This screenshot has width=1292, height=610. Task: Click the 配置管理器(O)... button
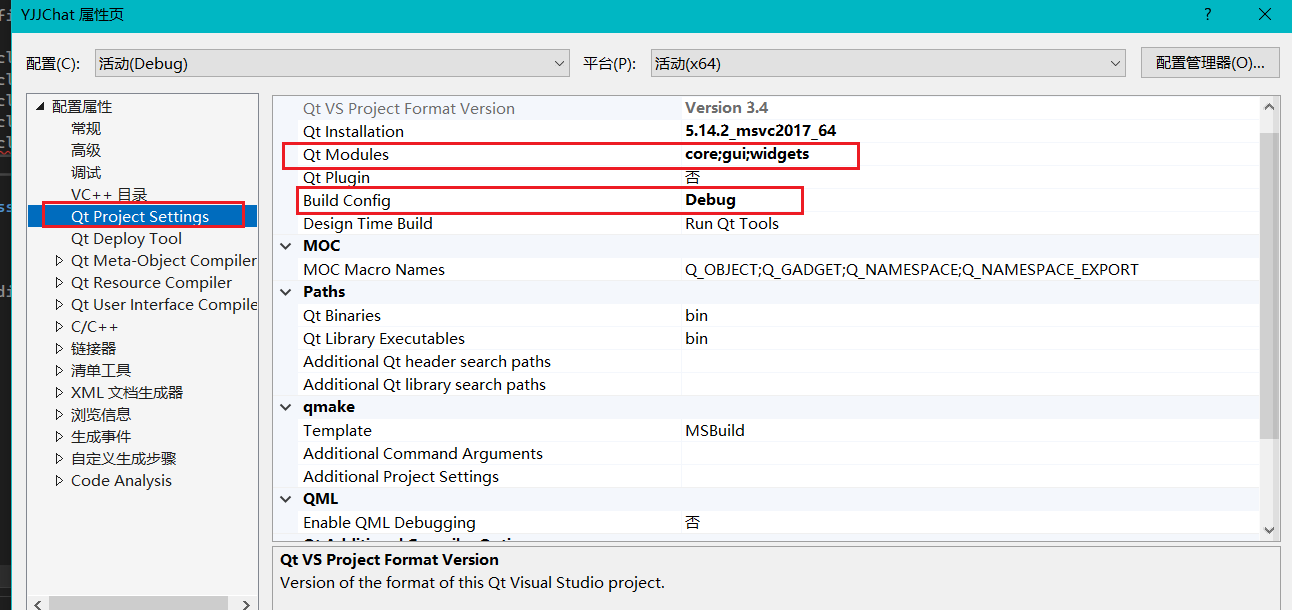click(x=1210, y=62)
